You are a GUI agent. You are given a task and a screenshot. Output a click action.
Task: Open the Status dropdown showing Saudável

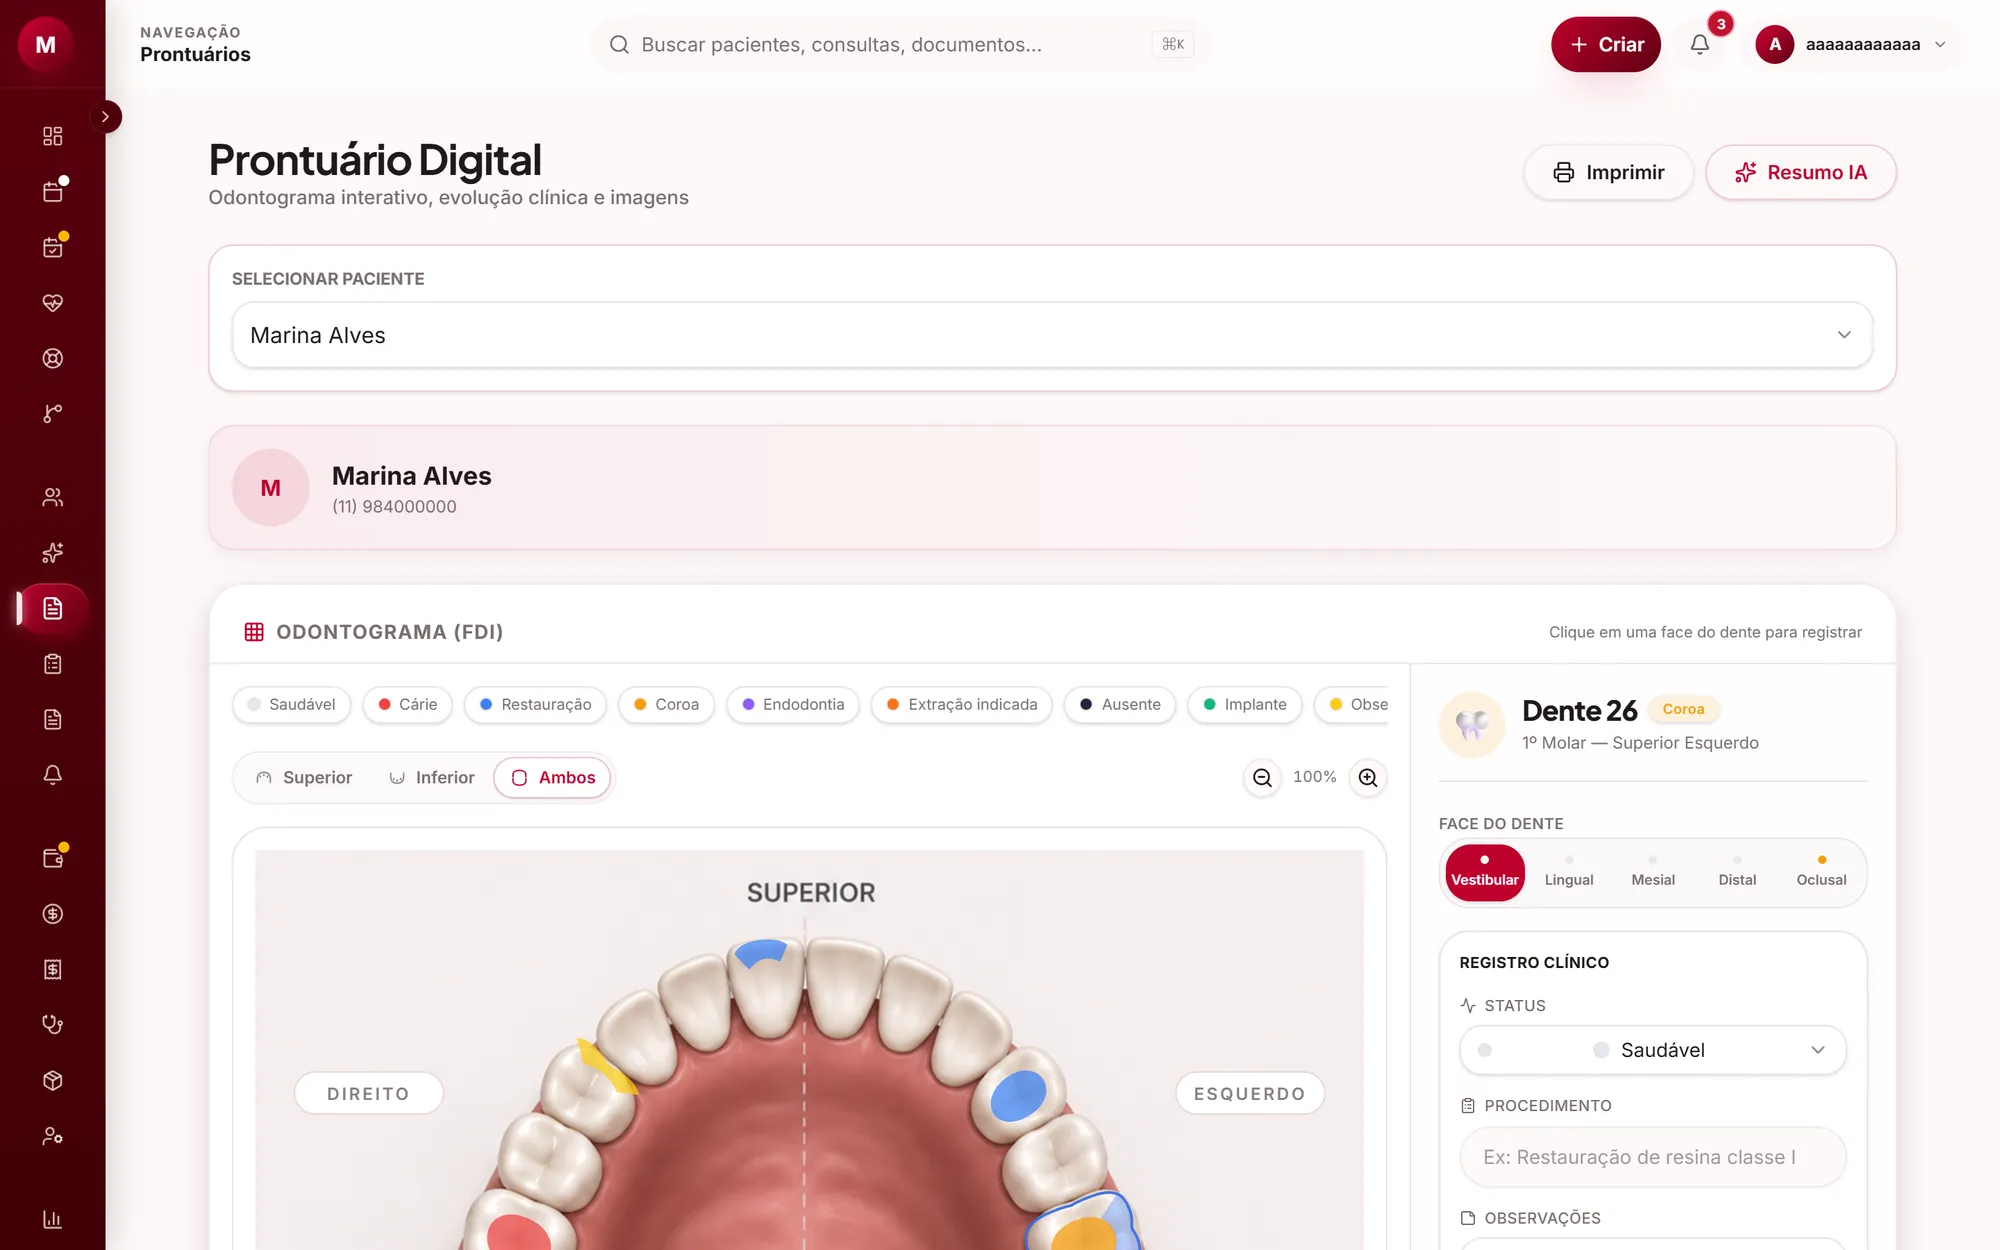[1652, 1050]
